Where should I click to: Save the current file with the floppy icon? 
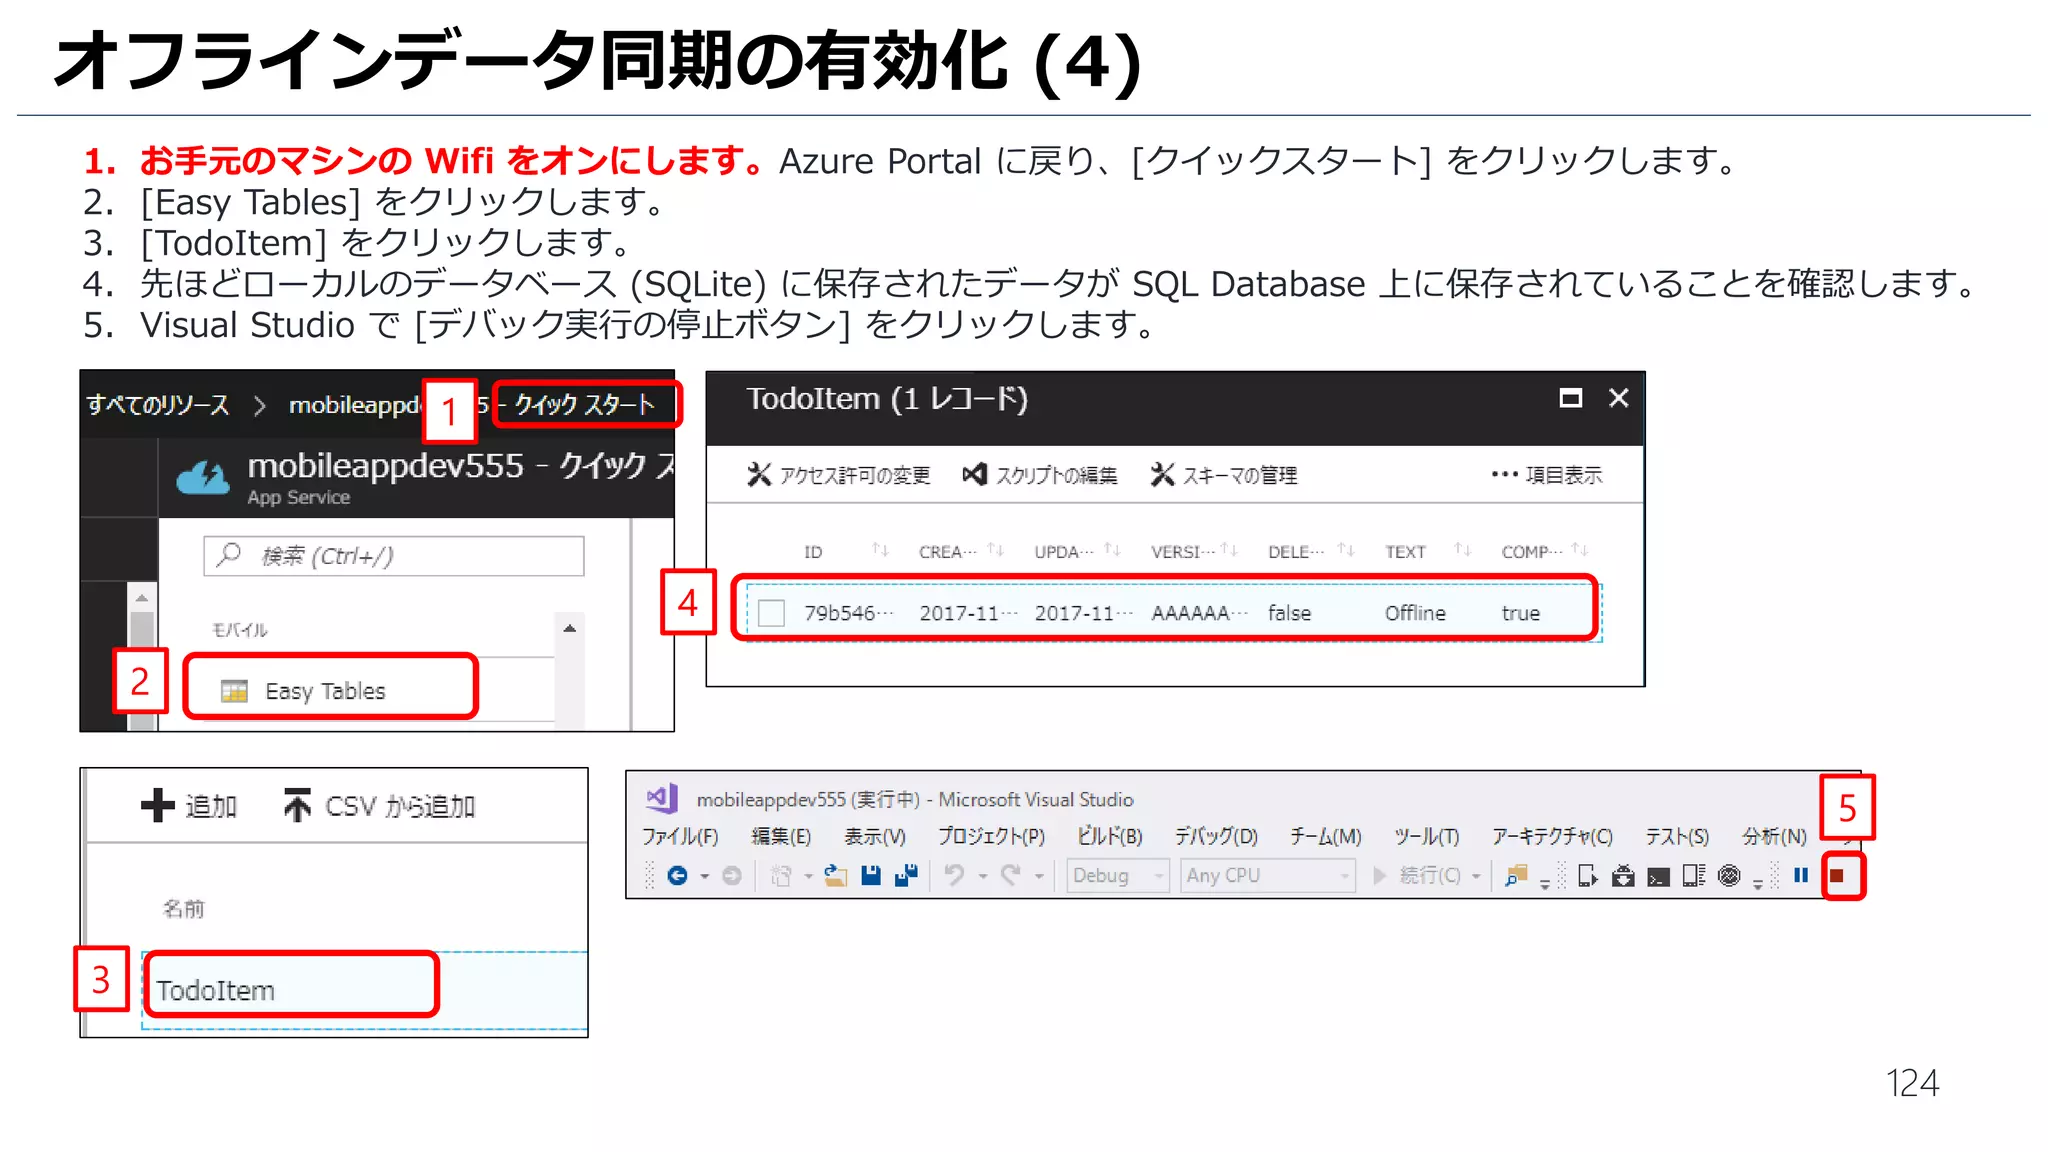(871, 876)
